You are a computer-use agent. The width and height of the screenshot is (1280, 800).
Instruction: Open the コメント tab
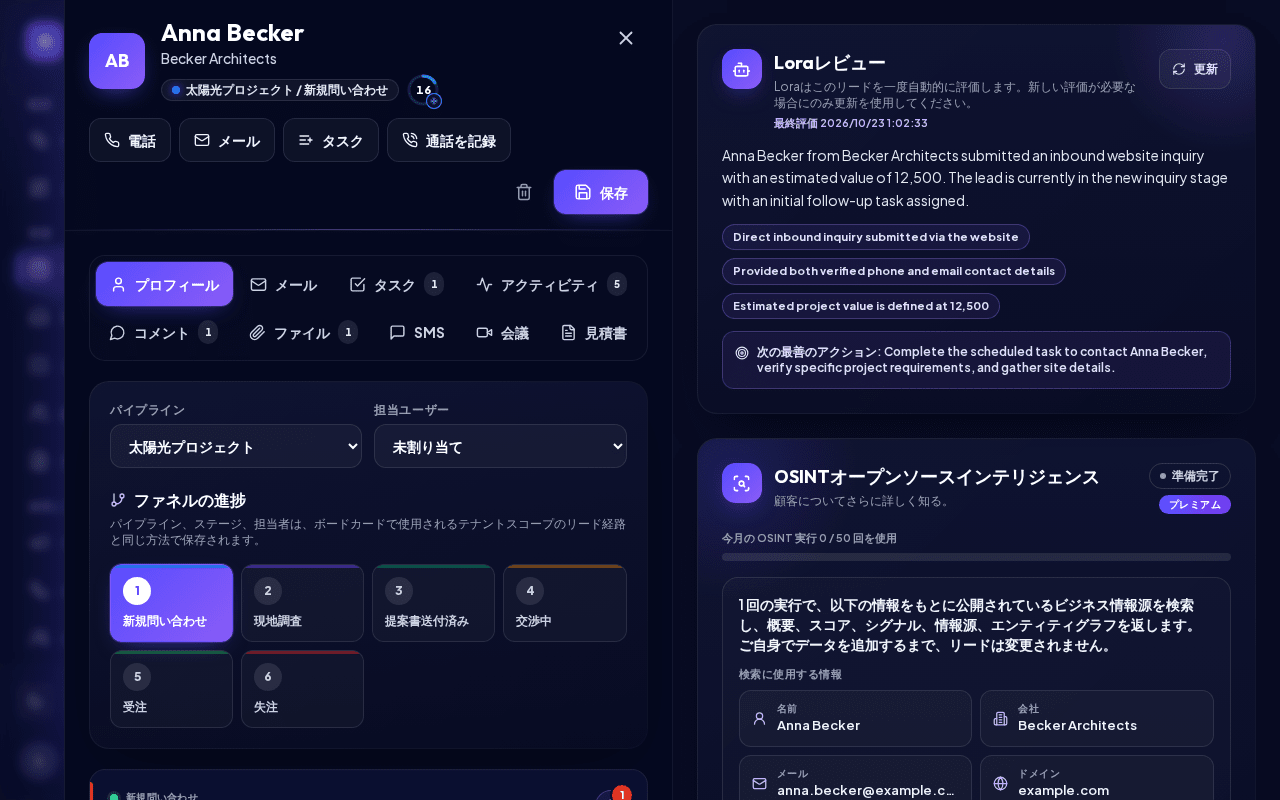pos(163,332)
